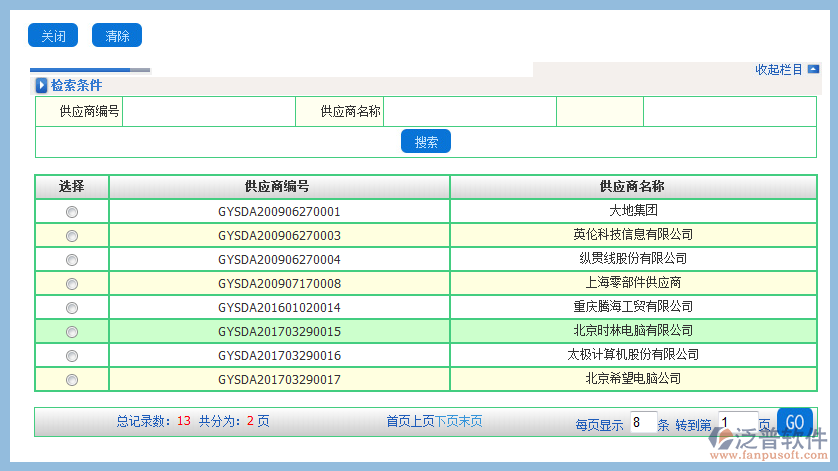Click the GO page jump button

coord(795,422)
